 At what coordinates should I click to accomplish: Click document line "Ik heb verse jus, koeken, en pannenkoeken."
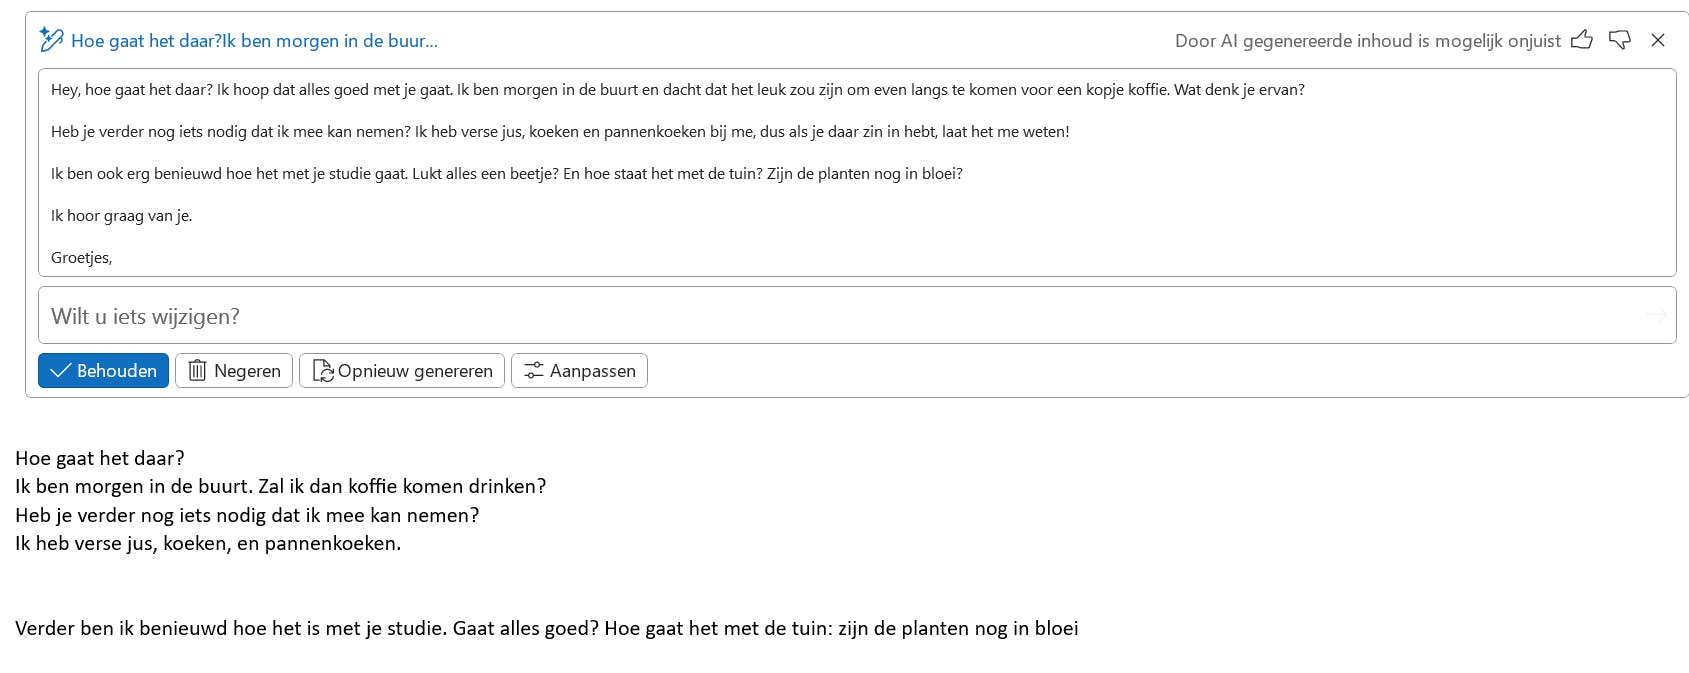pos(208,544)
